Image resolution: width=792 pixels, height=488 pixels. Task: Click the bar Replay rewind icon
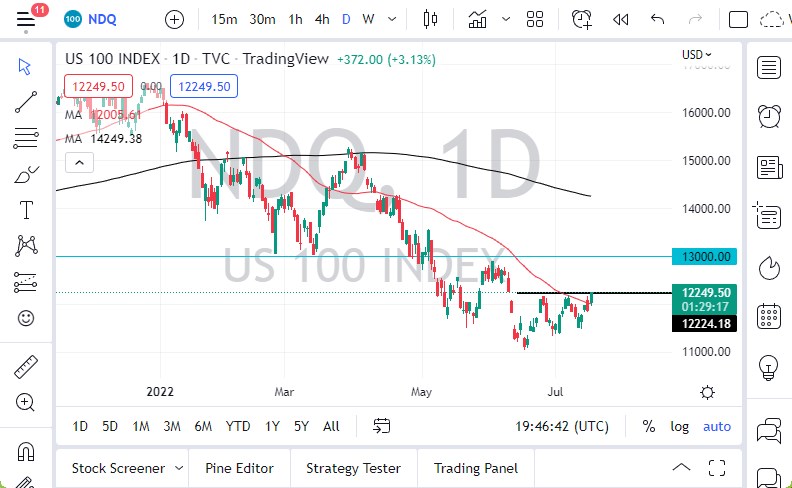(x=620, y=19)
